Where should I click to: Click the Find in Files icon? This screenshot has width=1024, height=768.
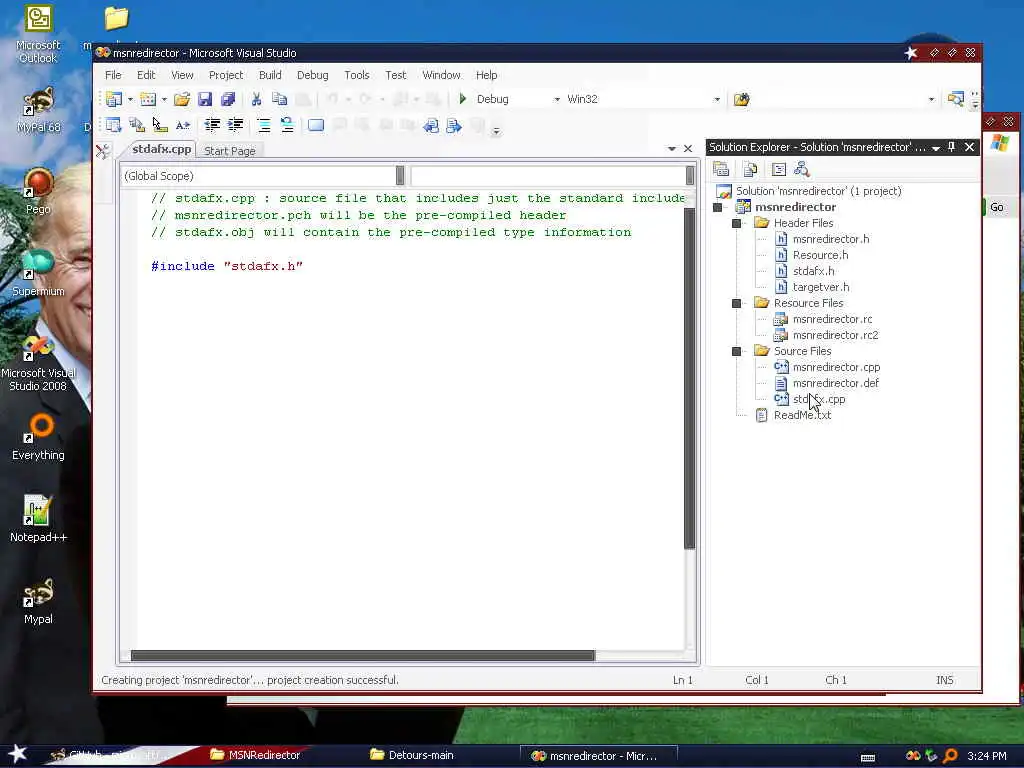pos(741,99)
